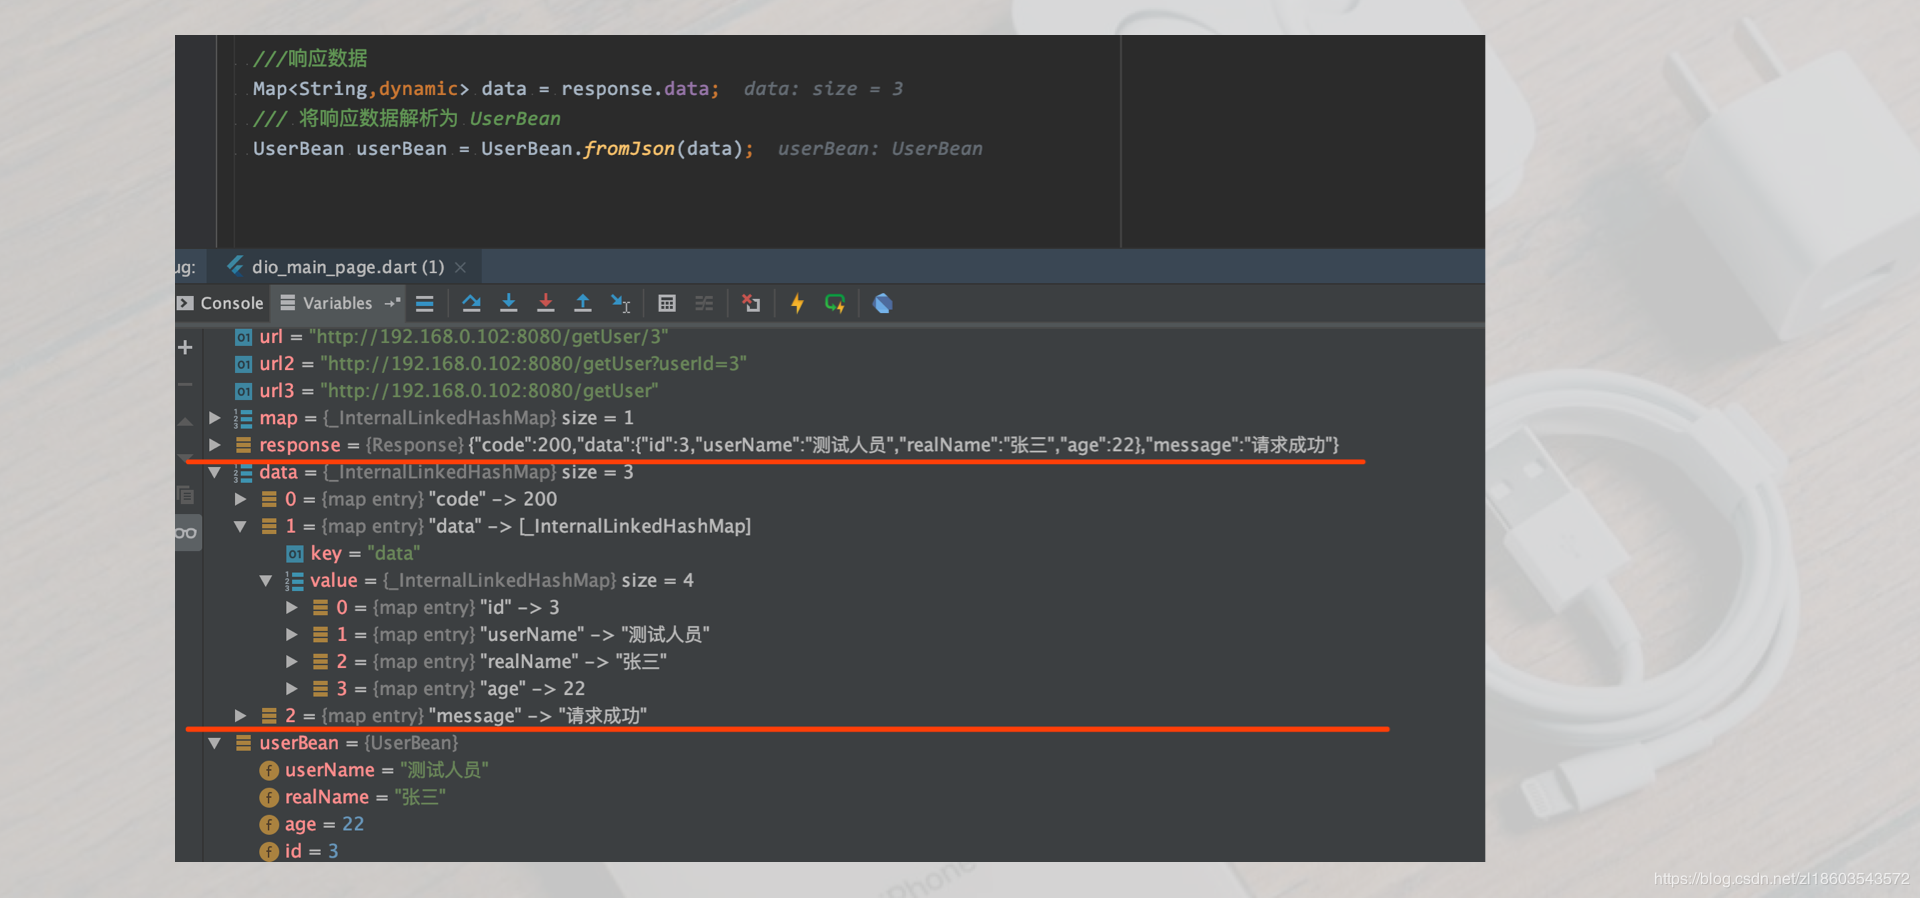The height and width of the screenshot is (898, 1920).
Task: Switch to the Console tab
Action: pyautogui.click(x=220, y=303)
